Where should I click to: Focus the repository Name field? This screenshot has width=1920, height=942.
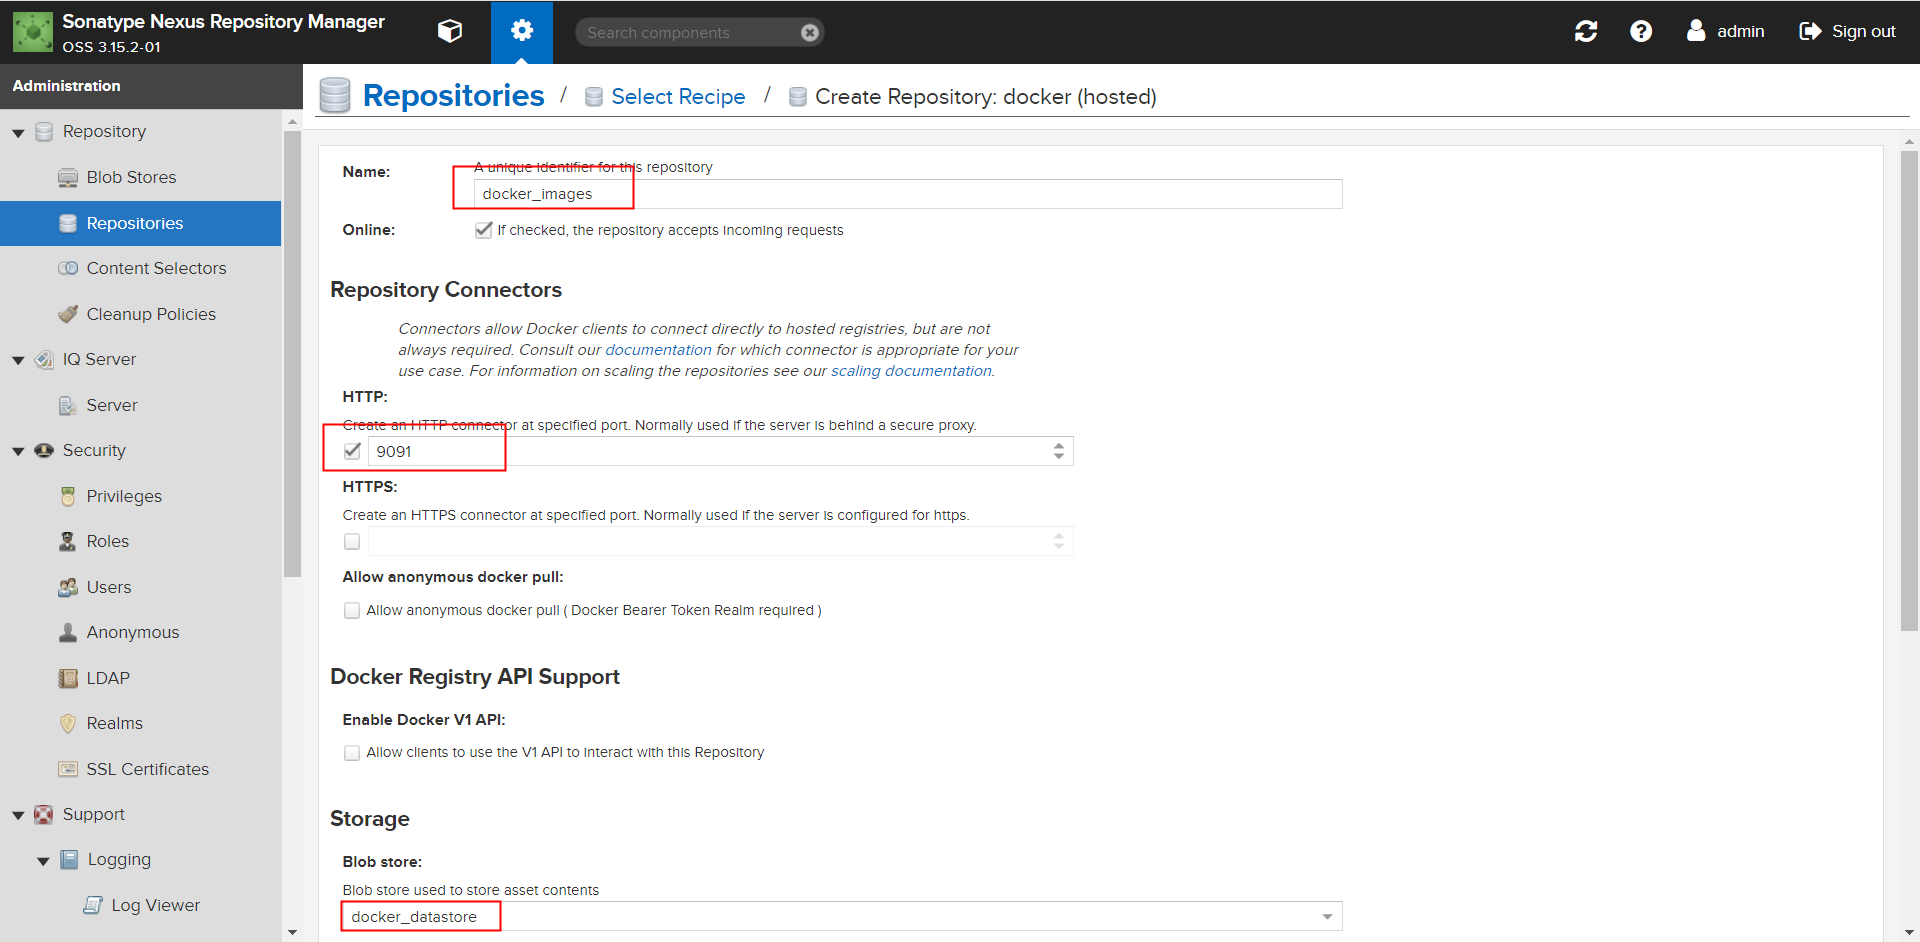pos(907,194)
